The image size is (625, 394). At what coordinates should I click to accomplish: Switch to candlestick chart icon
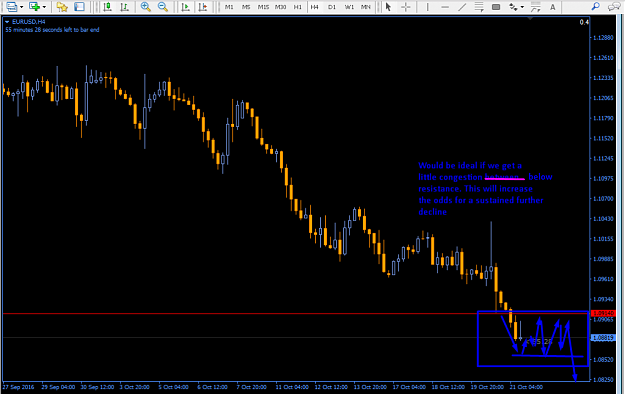107,6
